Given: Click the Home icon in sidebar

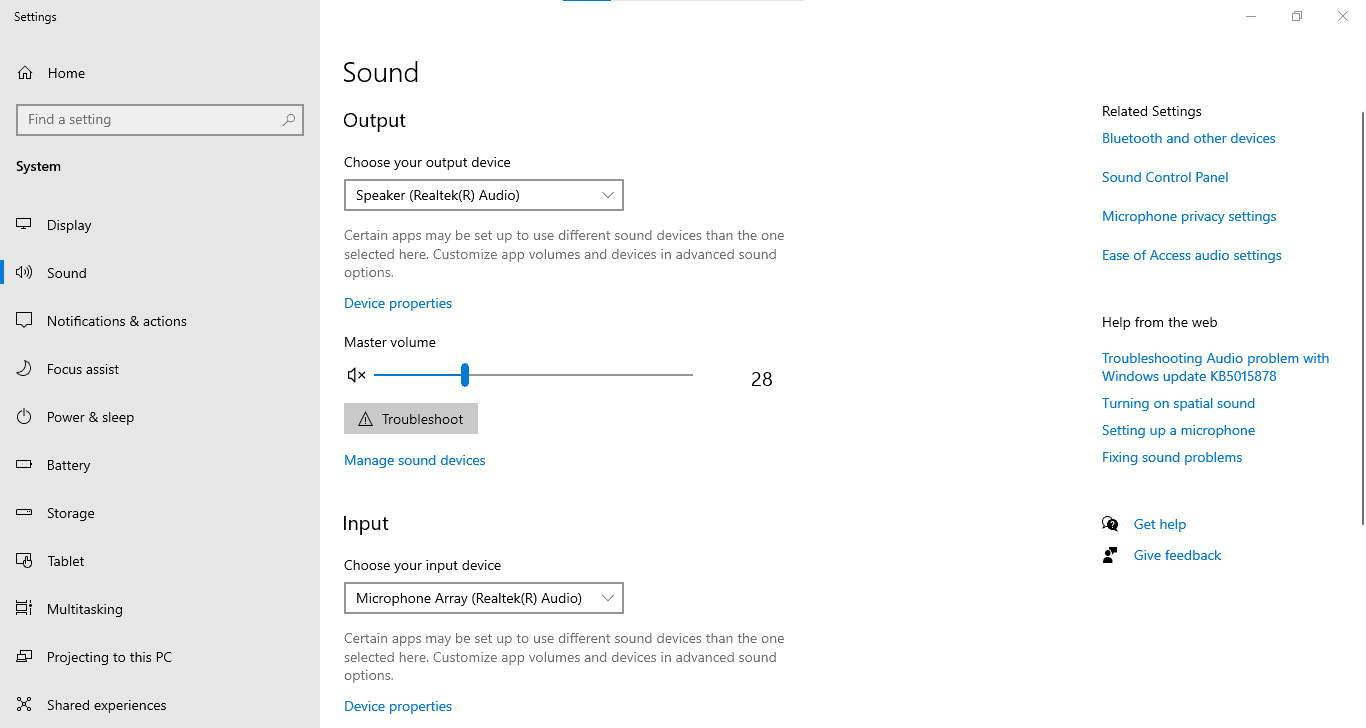Looking at the screenshot, I should pos(25,73).
